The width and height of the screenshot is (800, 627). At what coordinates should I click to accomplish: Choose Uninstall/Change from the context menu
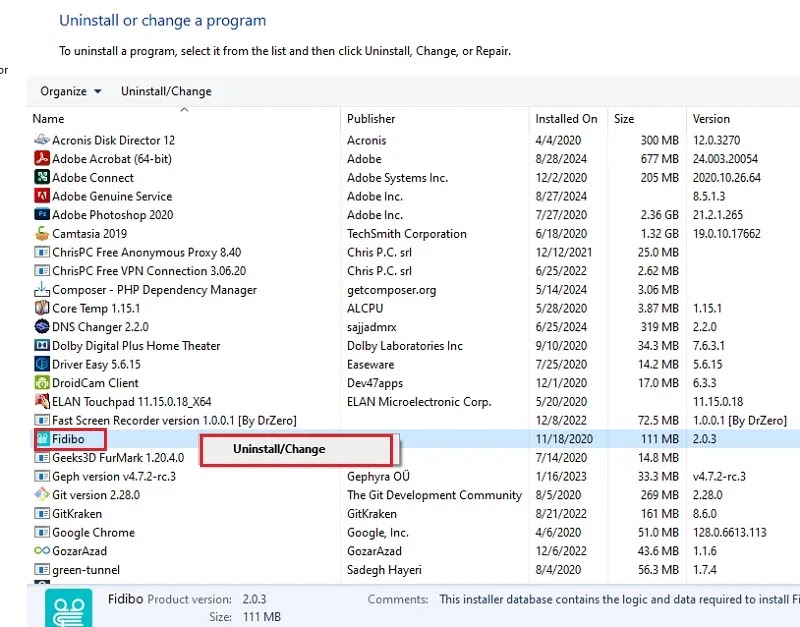pos(296,449)
